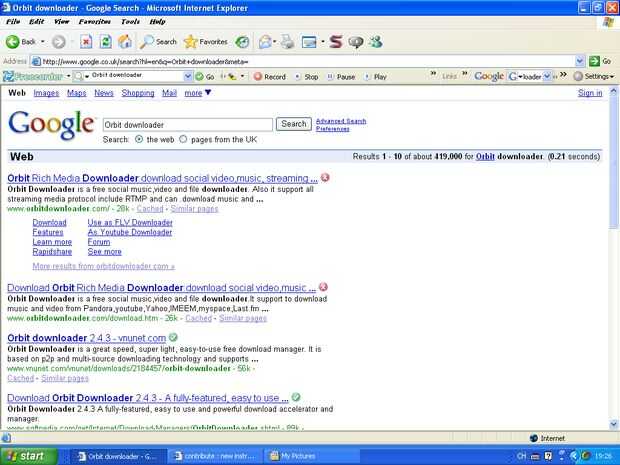The image size is (620, 465).
Task: Open the View menu
Action: pyautogui.click(x=61, y=22)
